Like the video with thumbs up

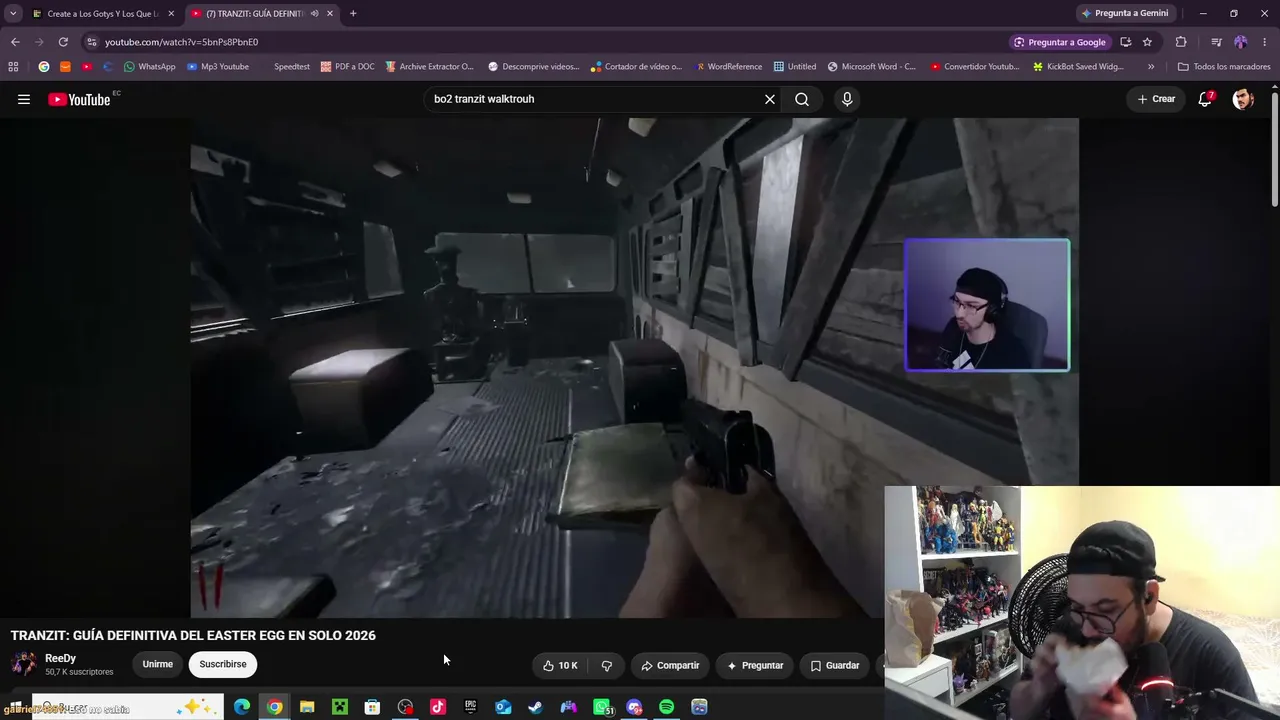pos(560,665)
